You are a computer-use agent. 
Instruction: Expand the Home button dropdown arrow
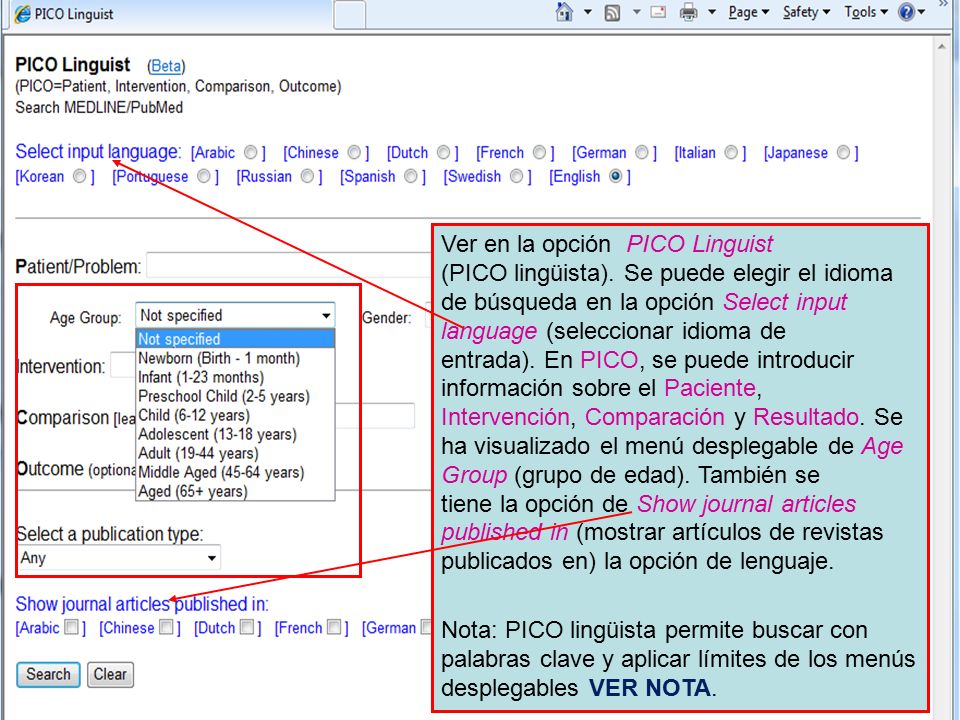click(x=588, y=12)
